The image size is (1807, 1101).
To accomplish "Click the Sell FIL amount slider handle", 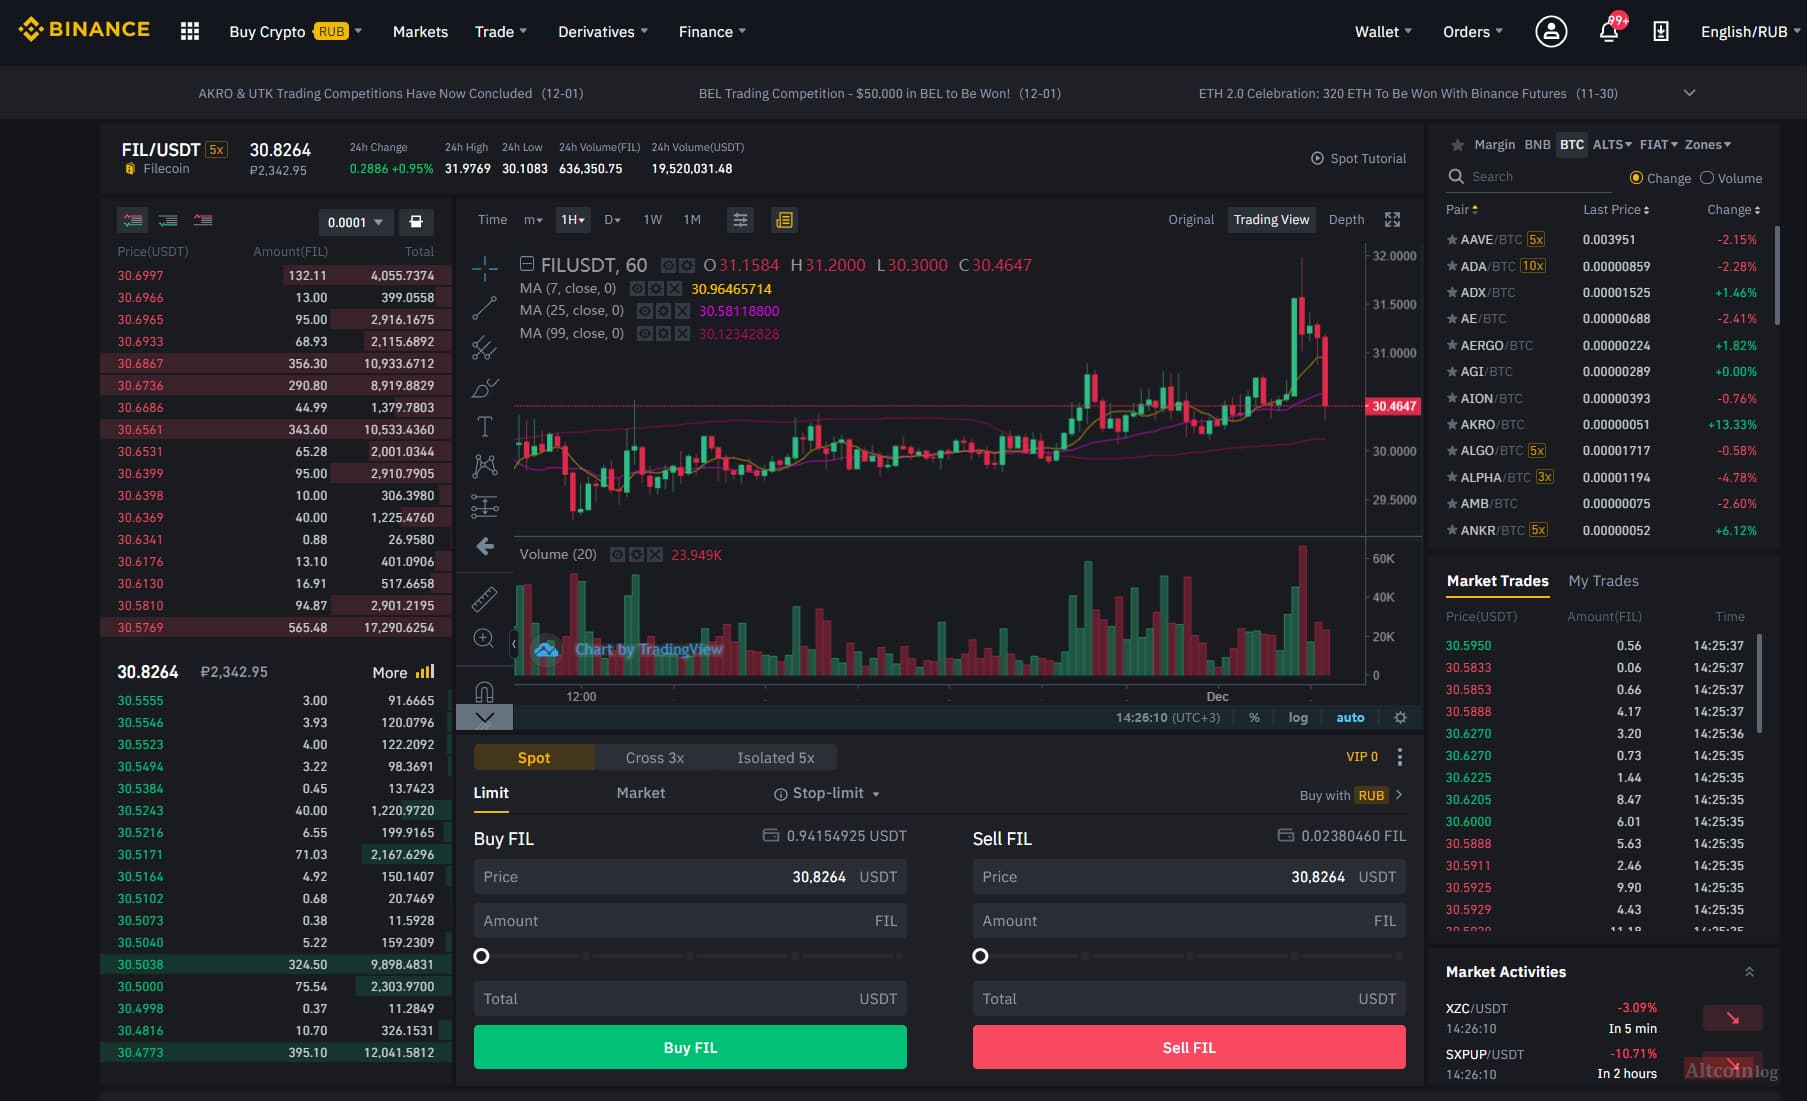I will tap(980, 956).
